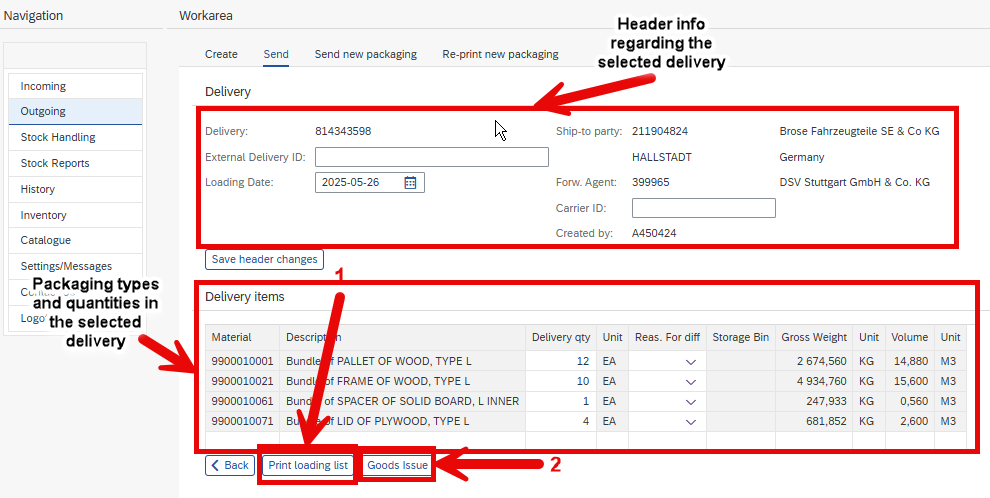Select the Re-print new packaging tab

click(x=500, y=54)
